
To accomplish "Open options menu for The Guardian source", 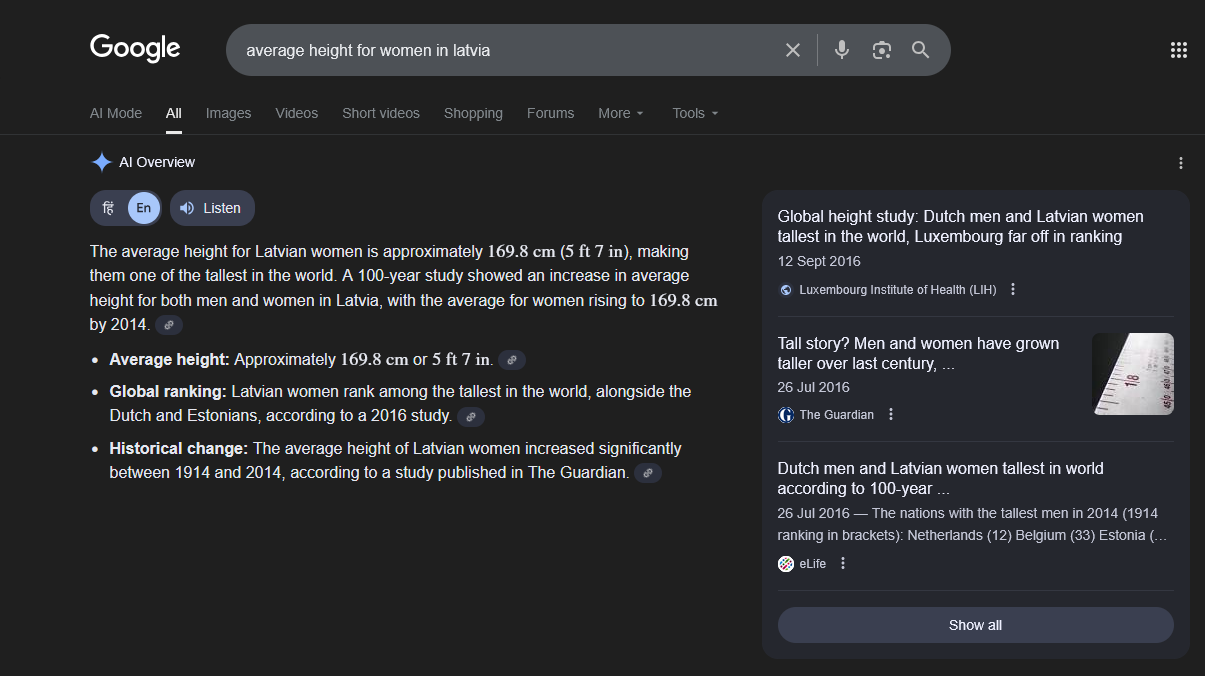I will (891, 415).
